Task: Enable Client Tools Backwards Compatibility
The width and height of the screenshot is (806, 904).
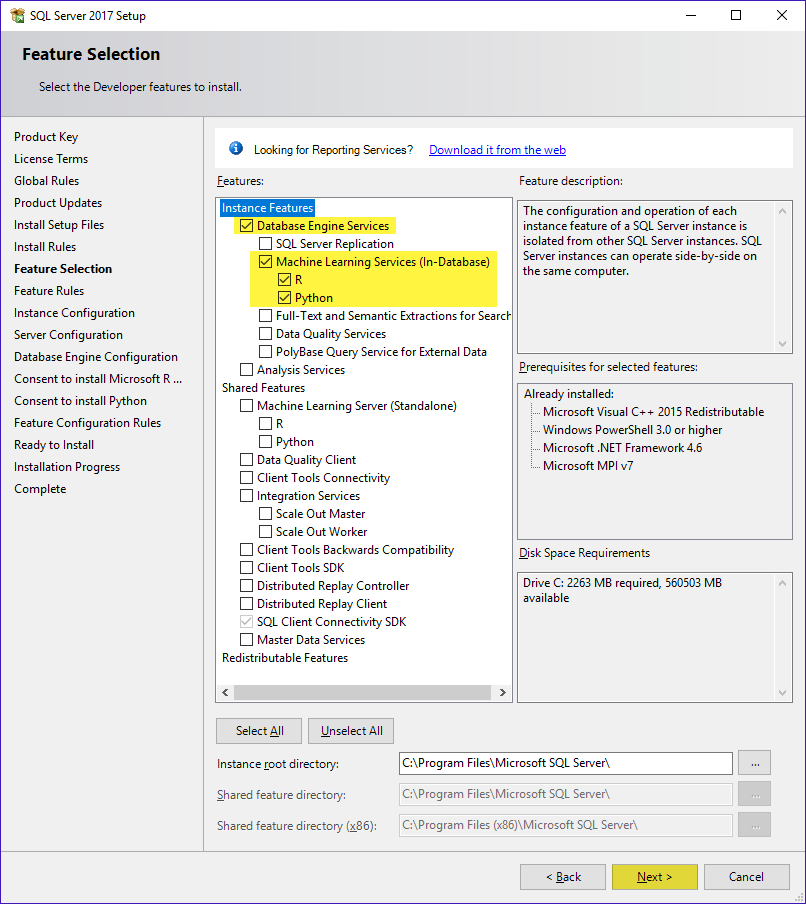Action: point(246,549)
